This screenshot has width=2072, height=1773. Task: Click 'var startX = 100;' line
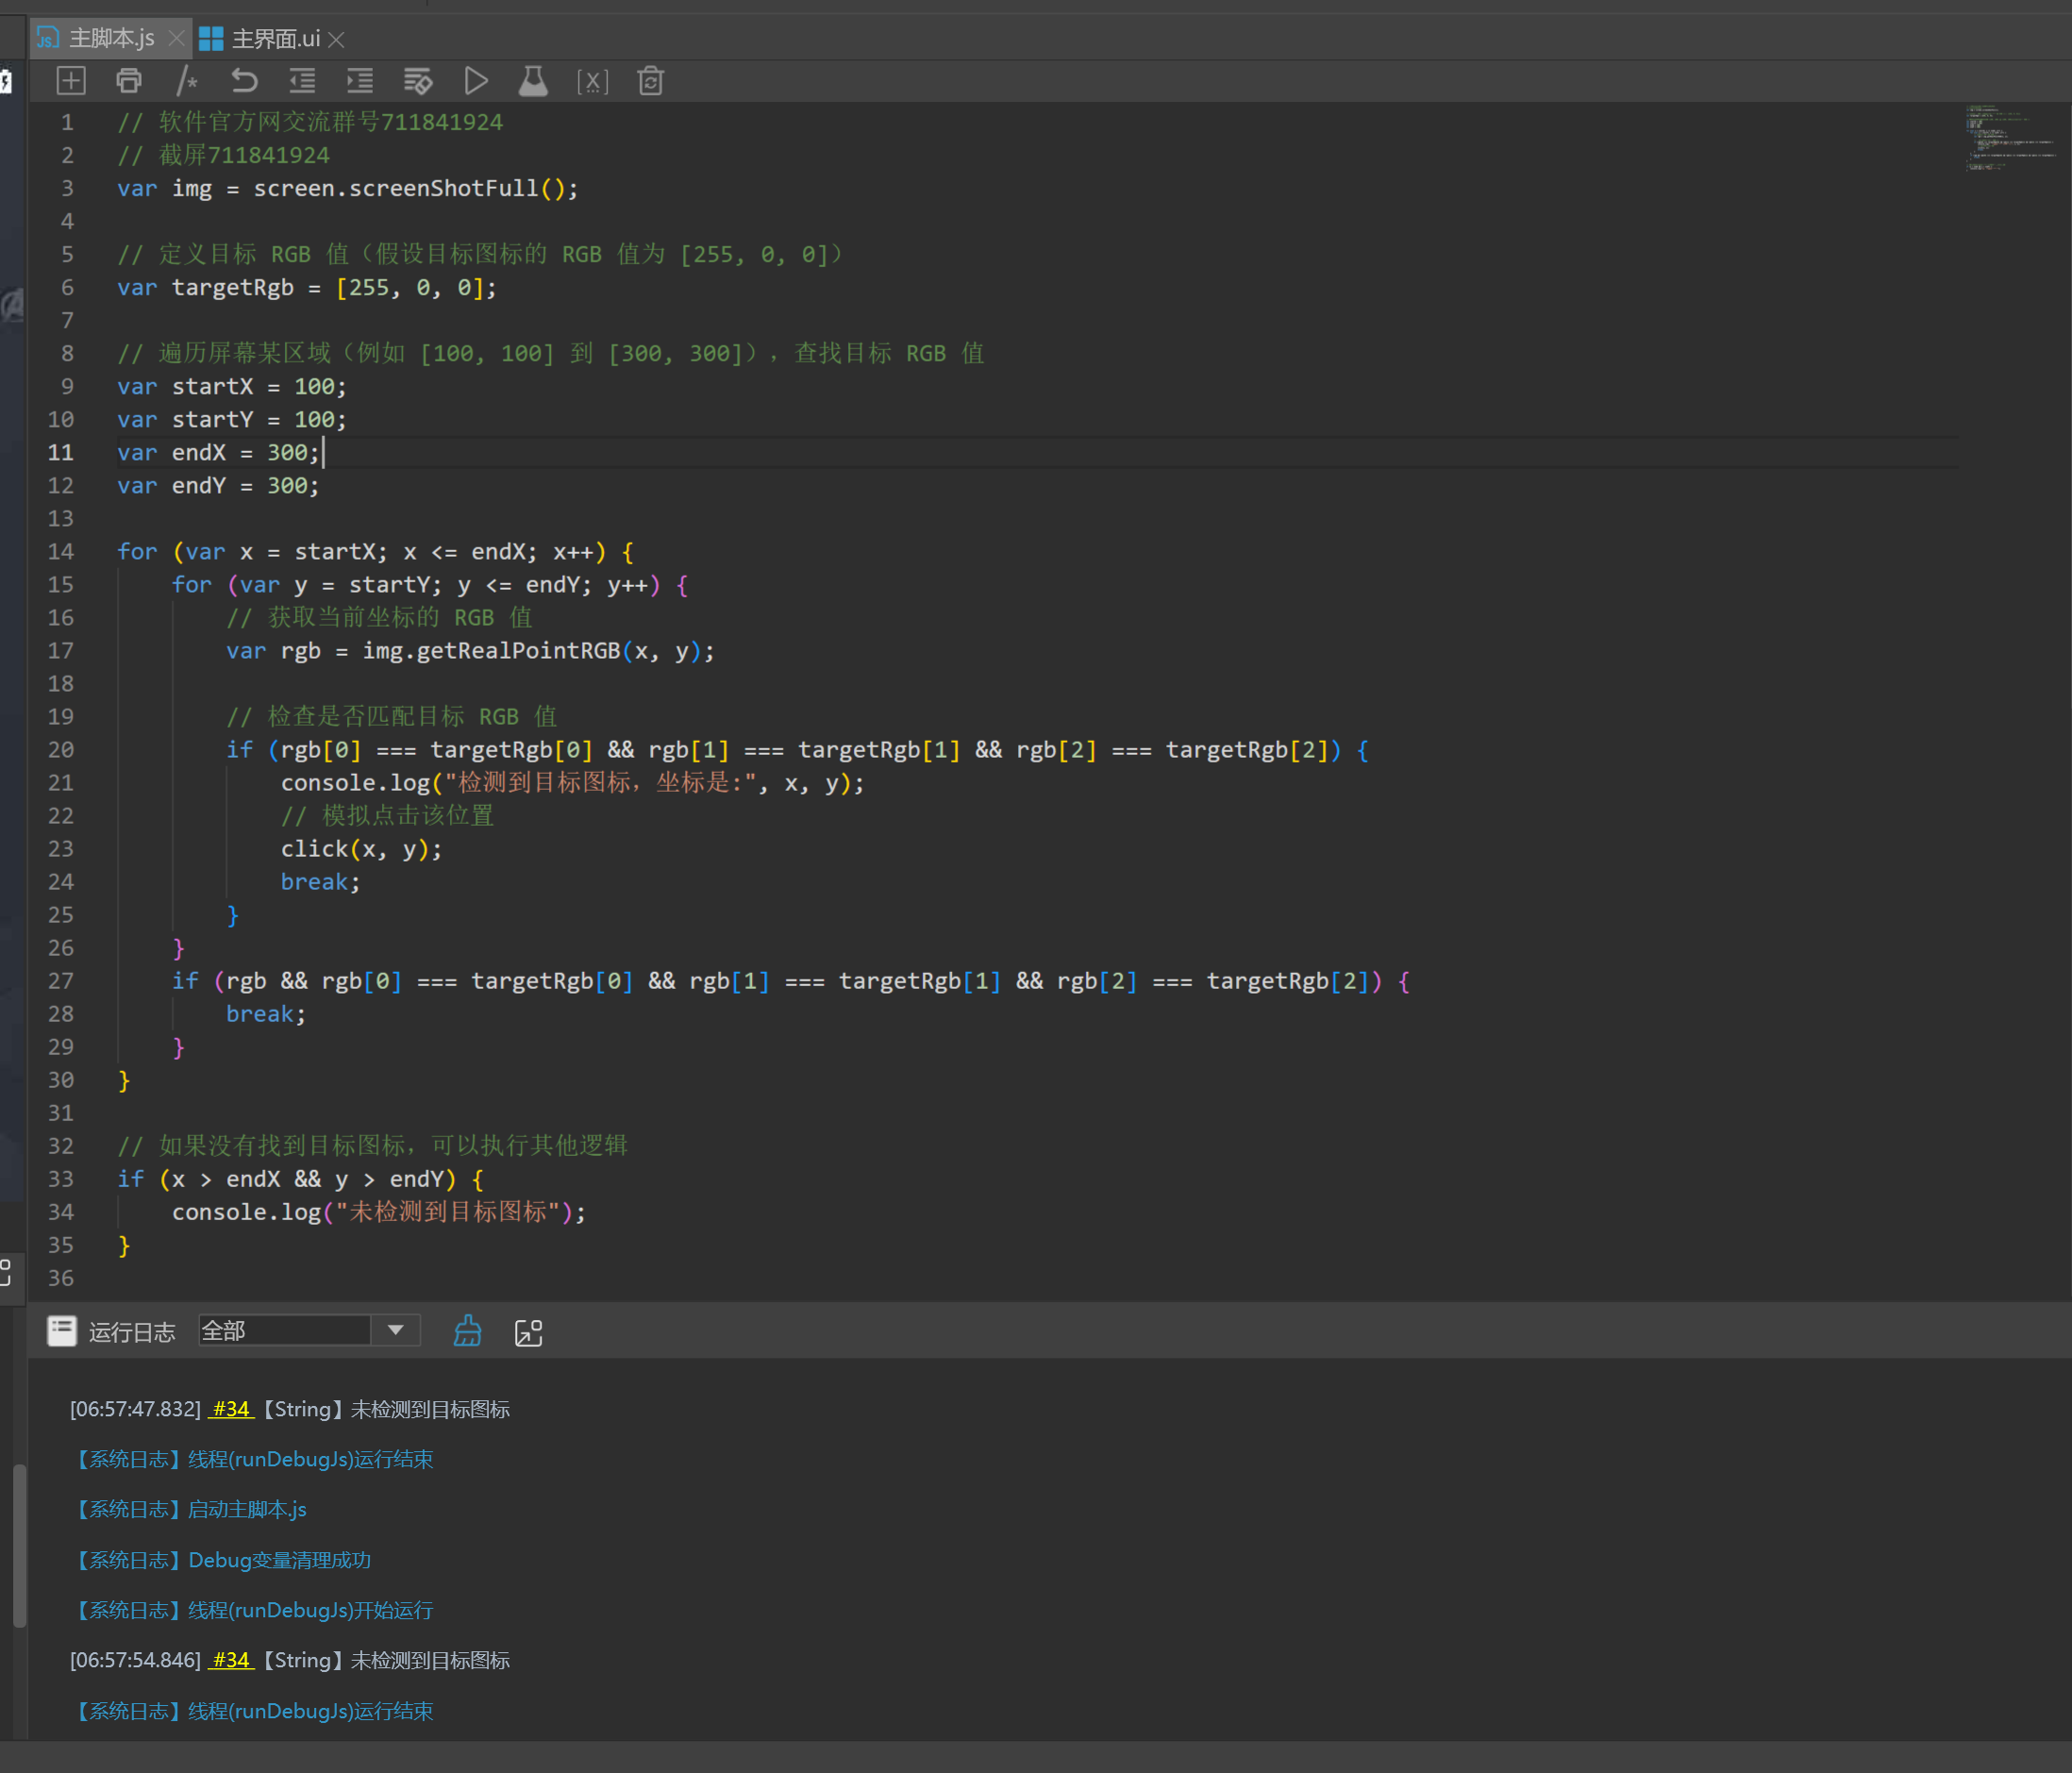click(232, 386)
